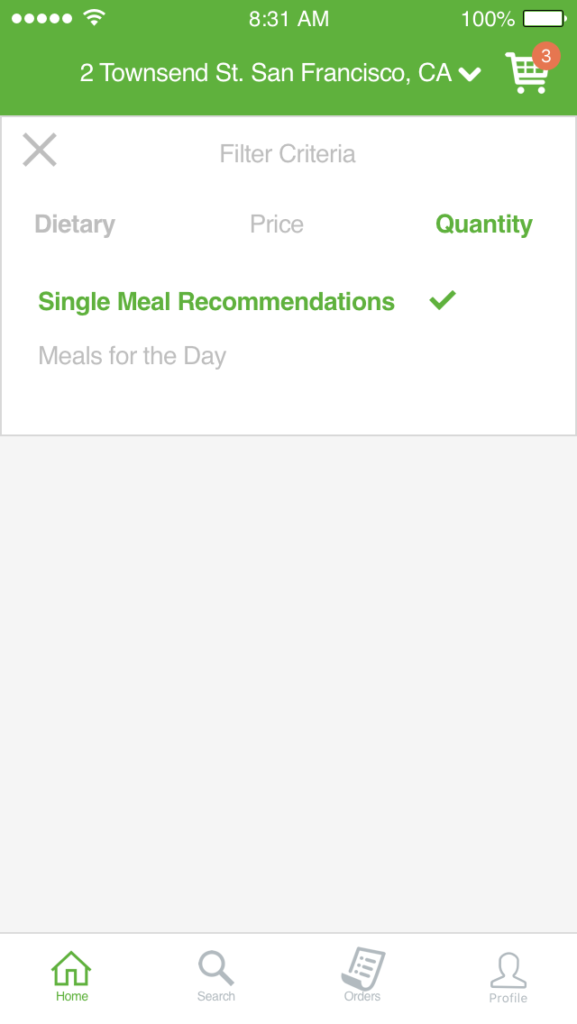Select Single Meal Recommendations option
Viewport: 577px width, 1024px height.
click(217, 302)
